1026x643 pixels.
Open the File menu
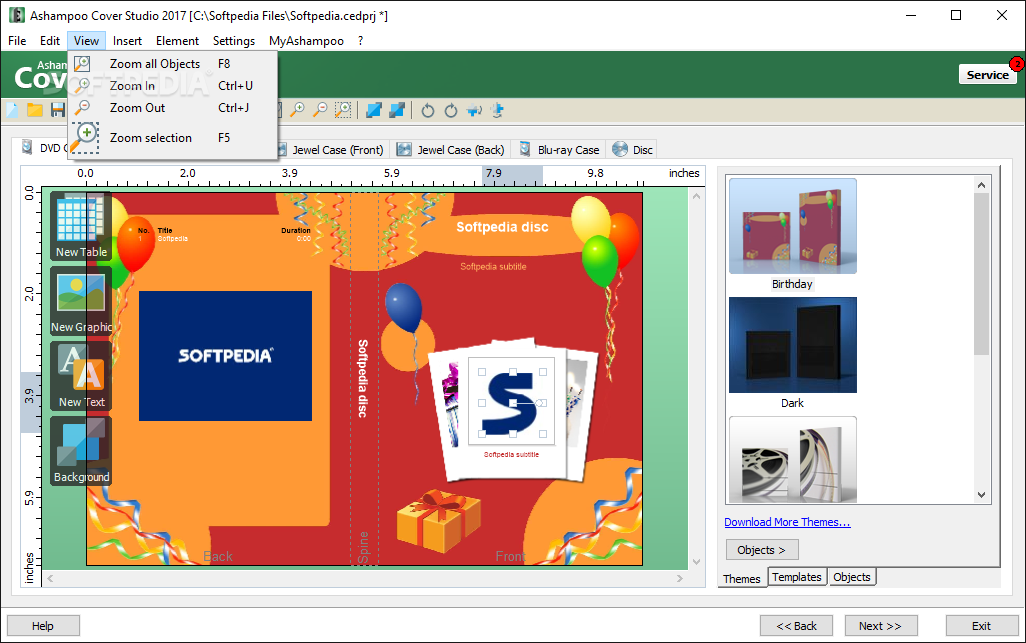pyautogui.click(x=17, y=41)
